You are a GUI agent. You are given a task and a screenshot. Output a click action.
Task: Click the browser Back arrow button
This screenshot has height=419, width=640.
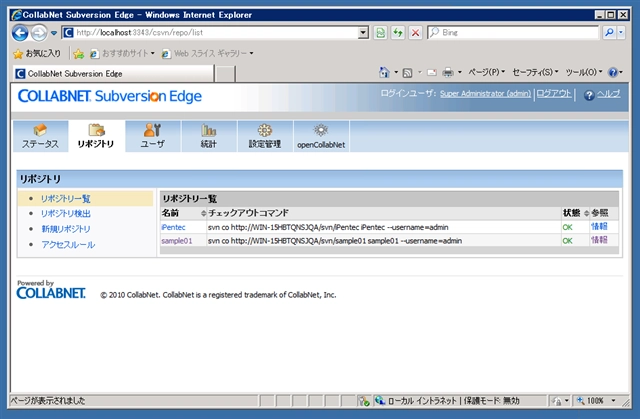click(x=20, y=33)
